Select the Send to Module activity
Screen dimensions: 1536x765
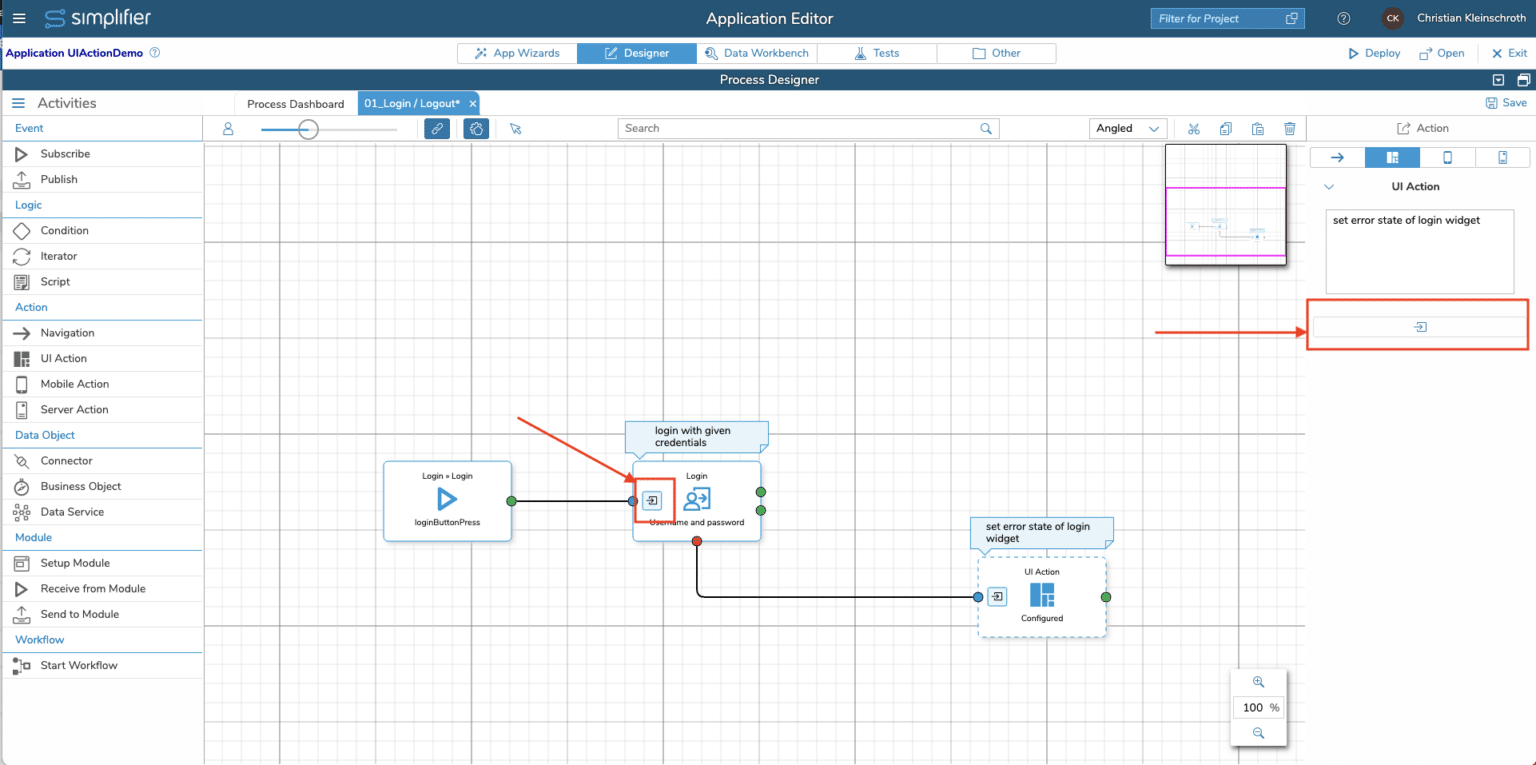pyautogui.click(x=102, y=614)
